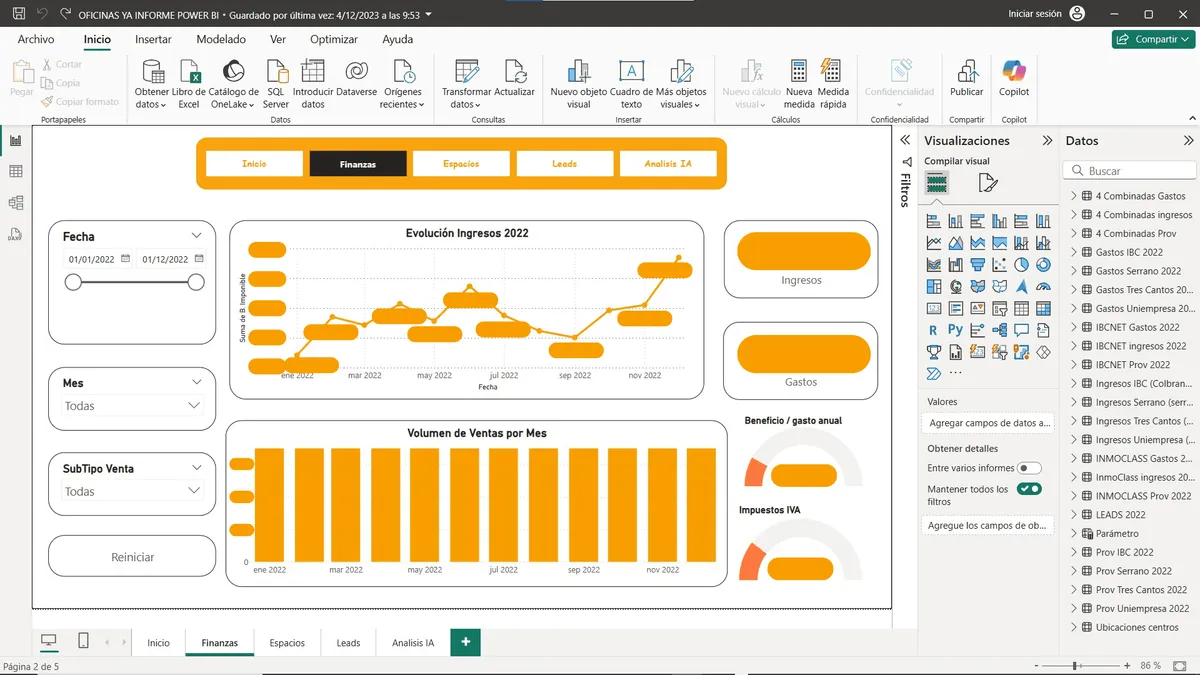Switch to the report view in left sidebar
1200x675 pixels.
tap(16, 141)
